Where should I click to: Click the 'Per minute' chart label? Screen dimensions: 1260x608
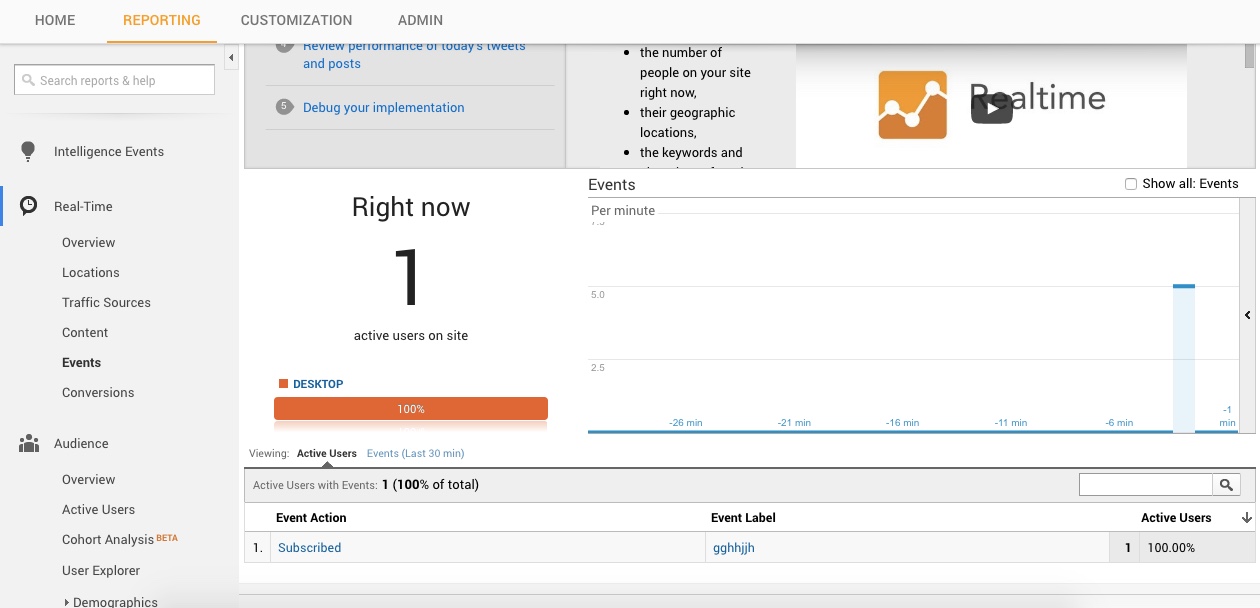coord(623,210)
